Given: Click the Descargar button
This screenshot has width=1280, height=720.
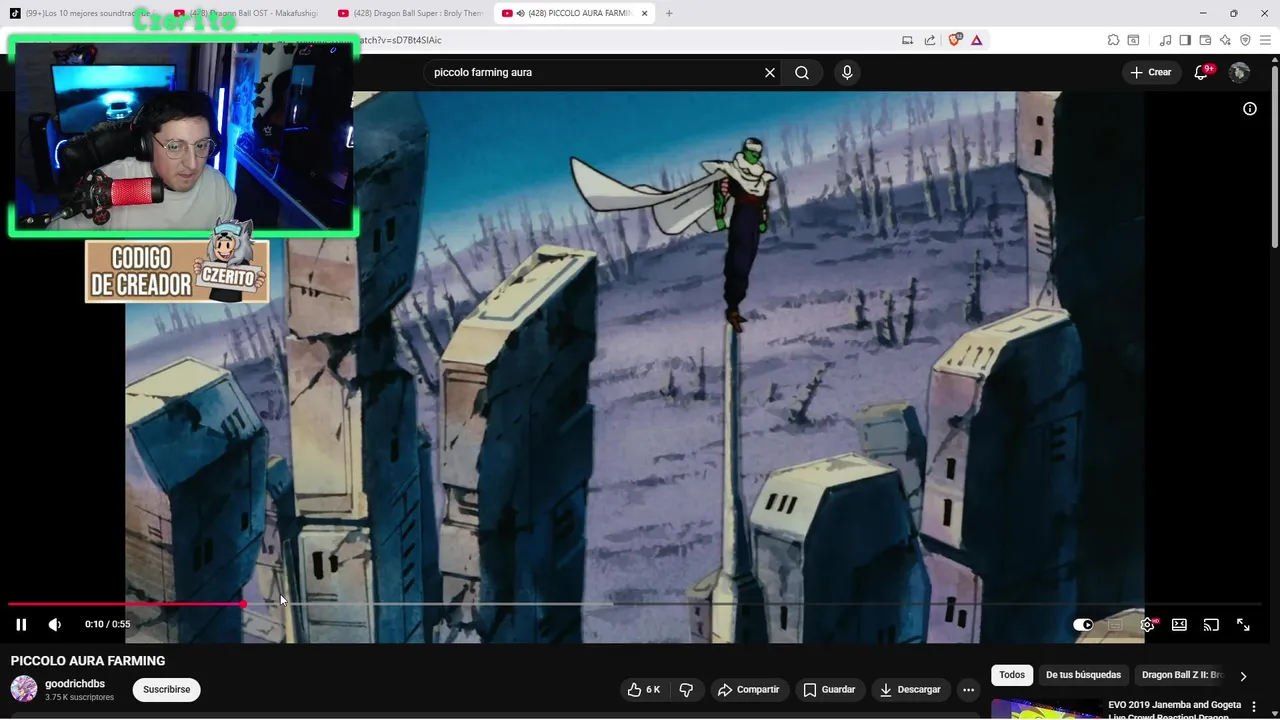Looking at the screenshot, I should point(910,690).
